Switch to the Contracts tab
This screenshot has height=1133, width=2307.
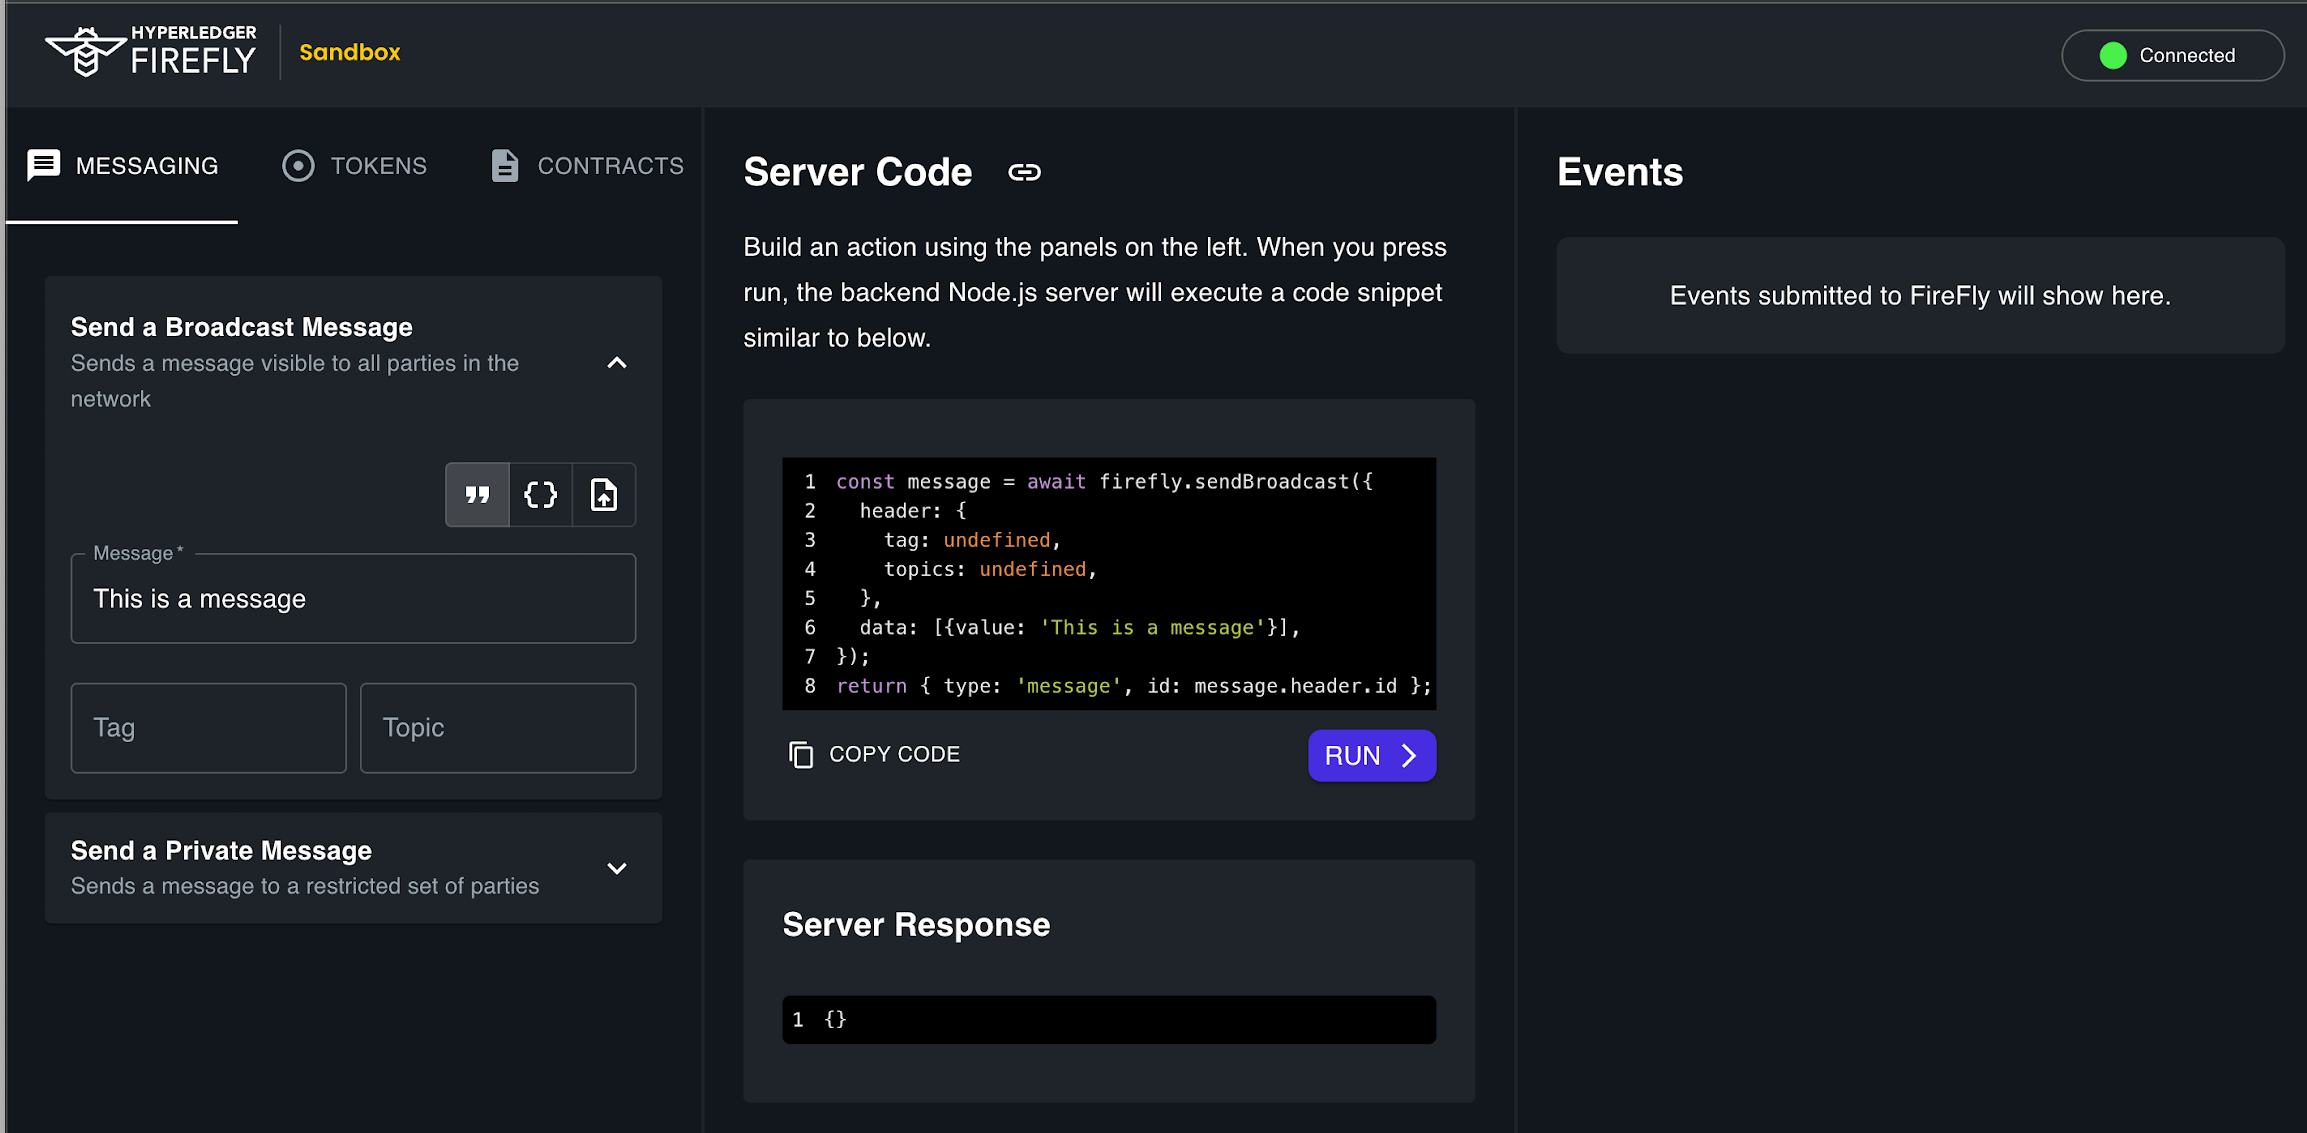(x=587, y=166)
